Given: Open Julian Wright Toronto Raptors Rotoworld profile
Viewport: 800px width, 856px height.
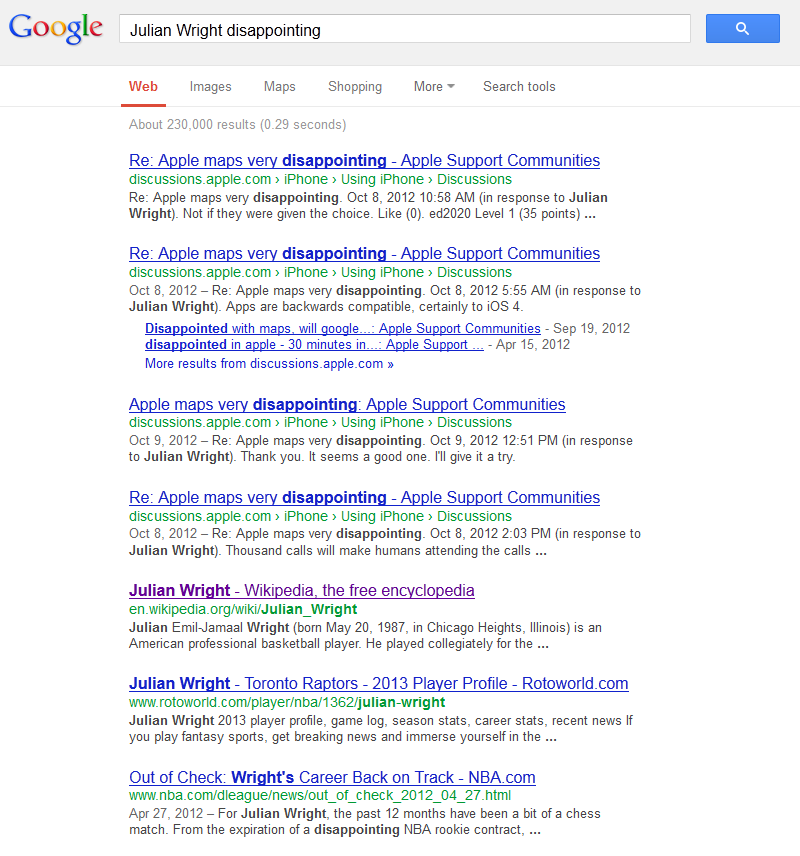Looking at the screenshot, I should pyautogui.click(x=378, y=684).
